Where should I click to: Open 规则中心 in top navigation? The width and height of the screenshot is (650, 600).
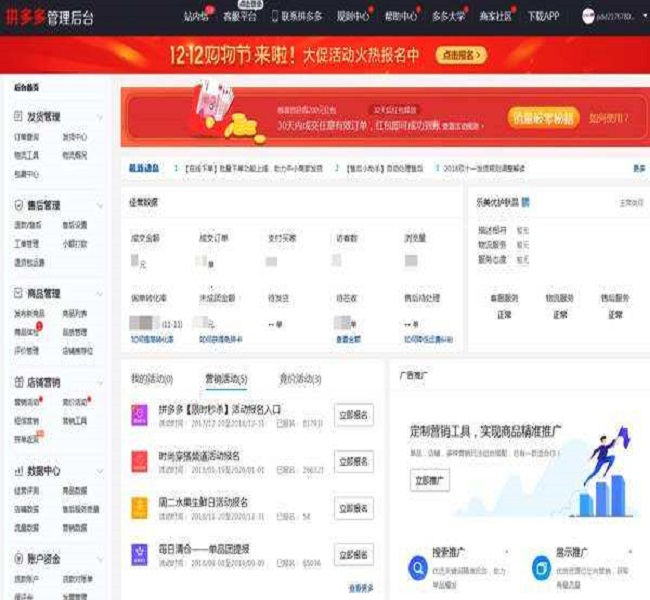tap(352, 17)
